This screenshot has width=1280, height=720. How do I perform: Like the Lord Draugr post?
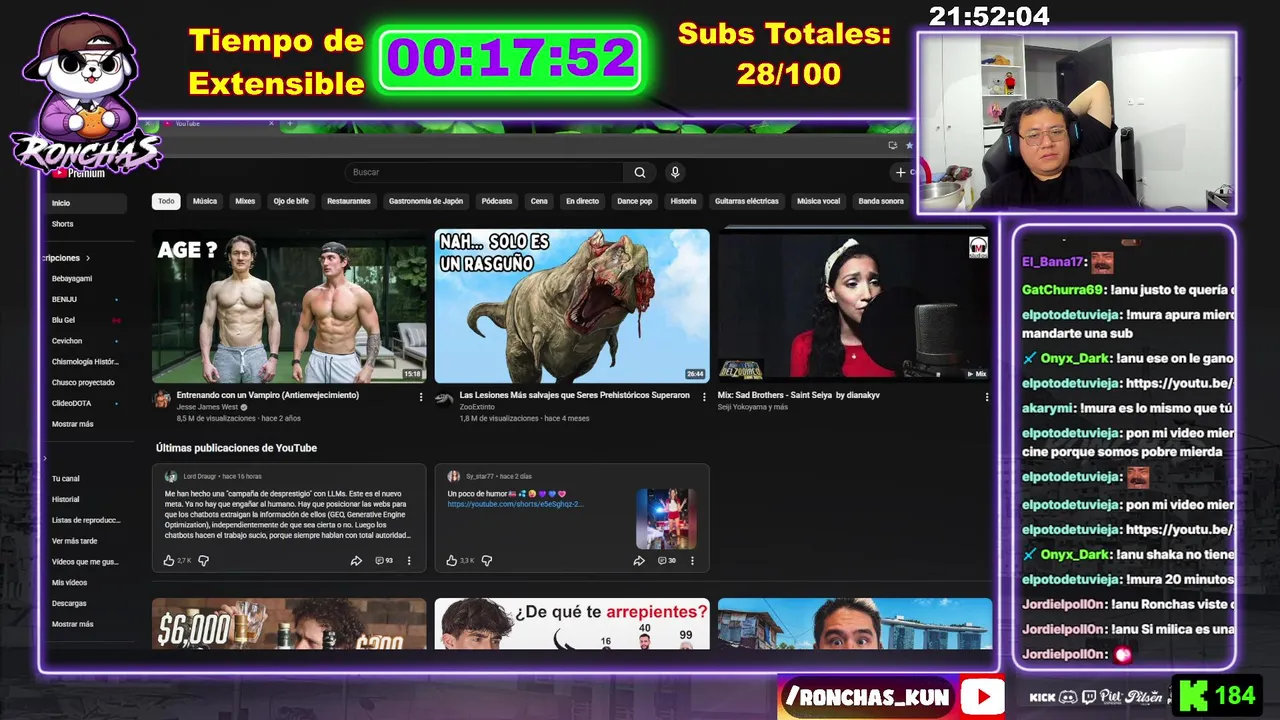(169, 561)
